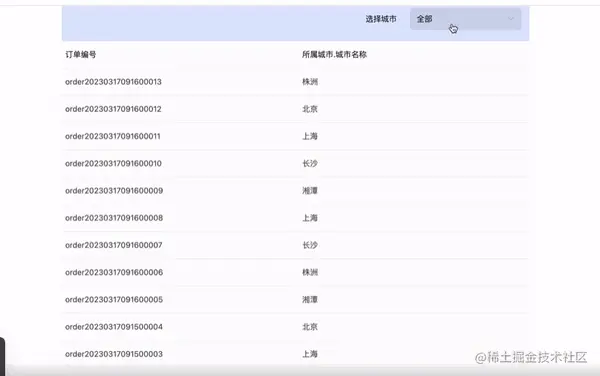Click the 订单编号 column header
The height and width of the screenshot is (376, 600).
point(80,54)
